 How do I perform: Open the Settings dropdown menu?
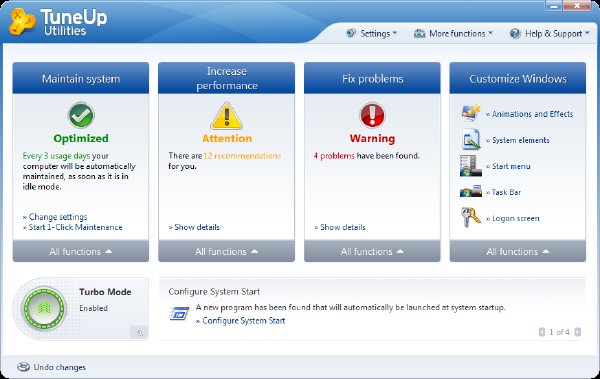372,34
